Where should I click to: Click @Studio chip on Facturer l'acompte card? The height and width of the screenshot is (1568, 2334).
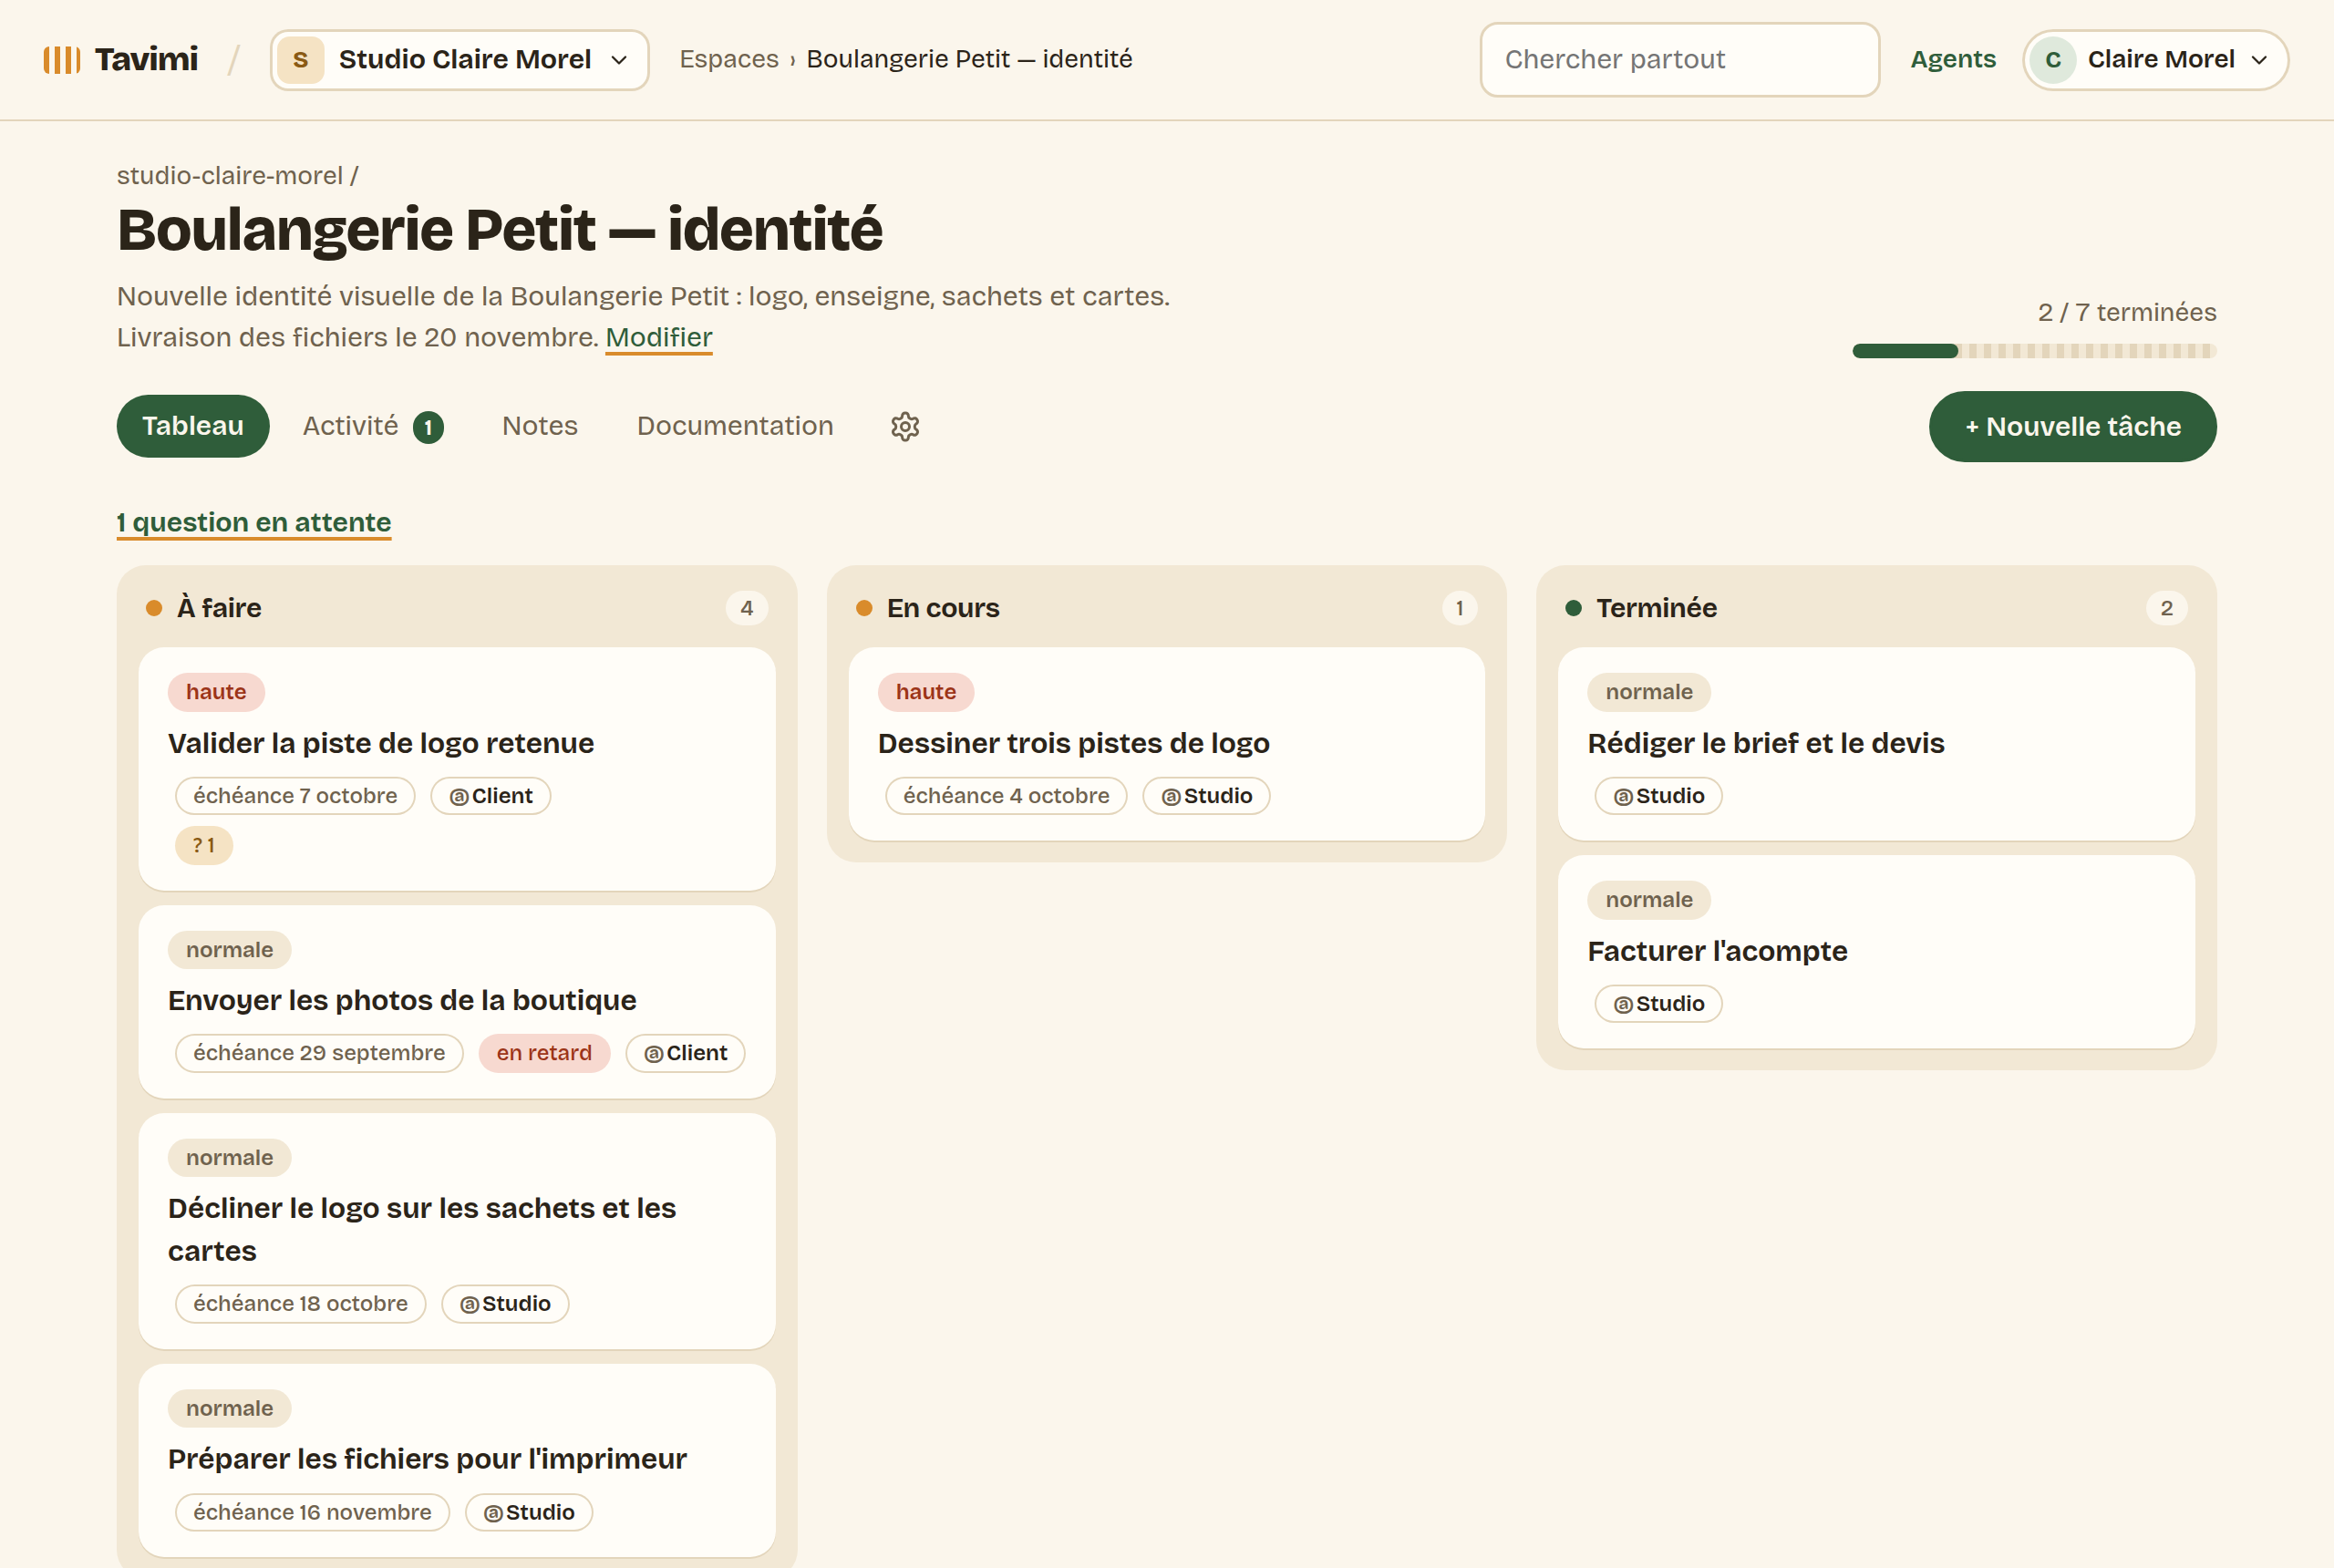pyautogui.click(x=1659, y=1005)
